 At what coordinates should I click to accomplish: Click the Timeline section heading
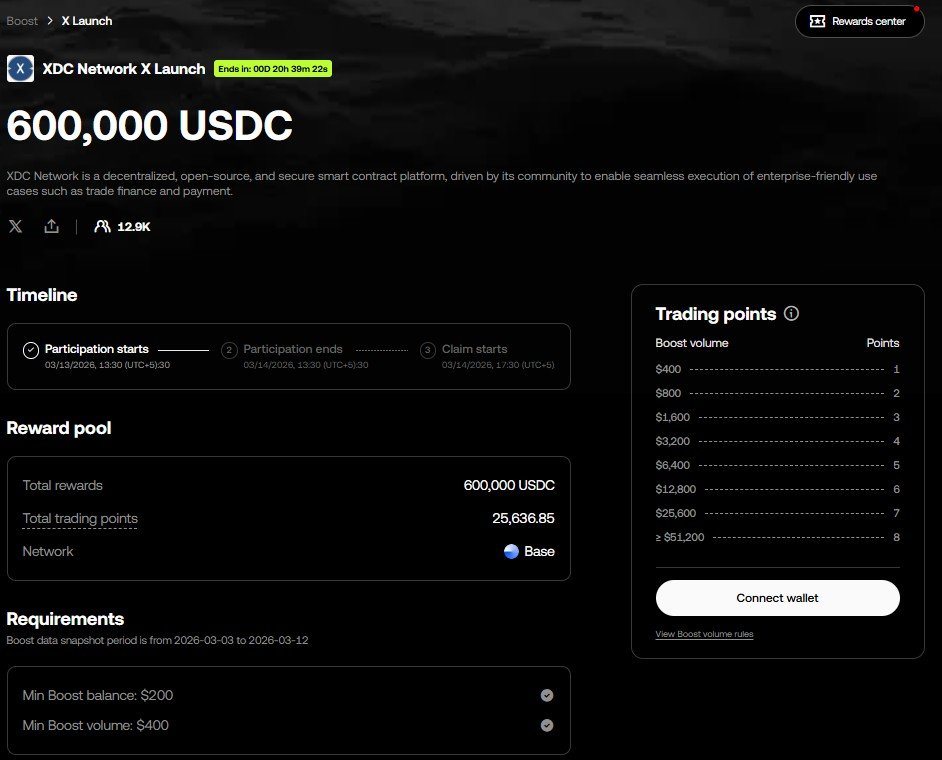(42, 295)
